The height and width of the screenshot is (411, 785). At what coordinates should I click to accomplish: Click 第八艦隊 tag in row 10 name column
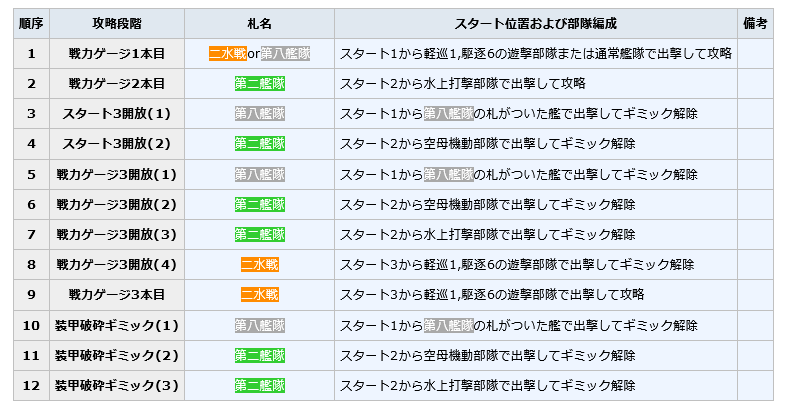(260, 325)
